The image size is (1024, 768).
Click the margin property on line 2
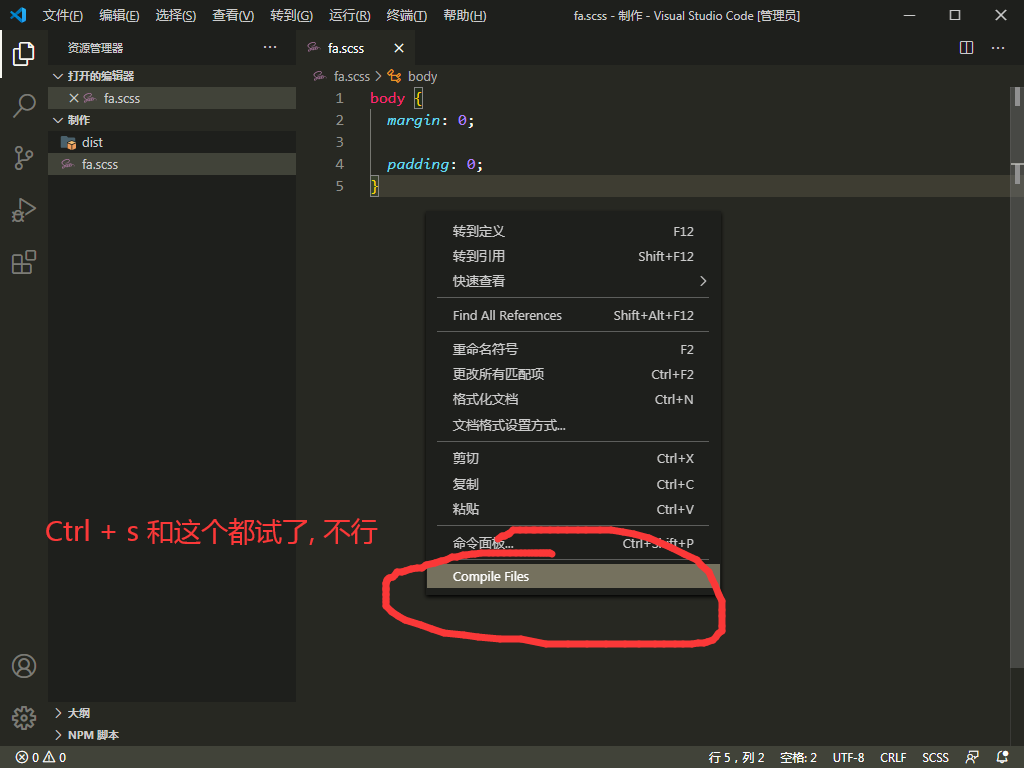(x=413, y=121)
